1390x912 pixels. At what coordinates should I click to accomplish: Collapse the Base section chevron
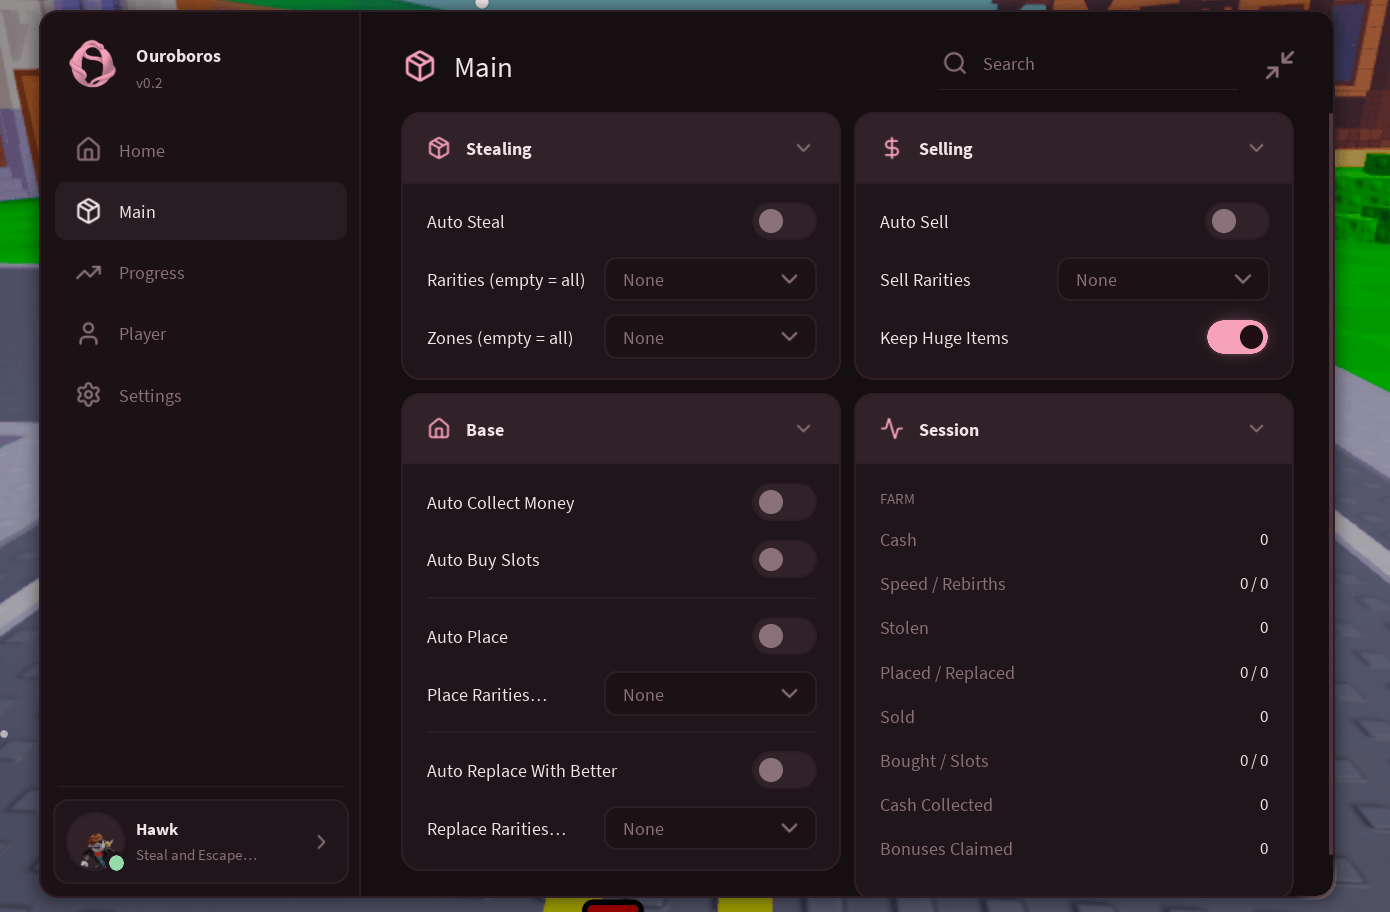tap(803, 429)
